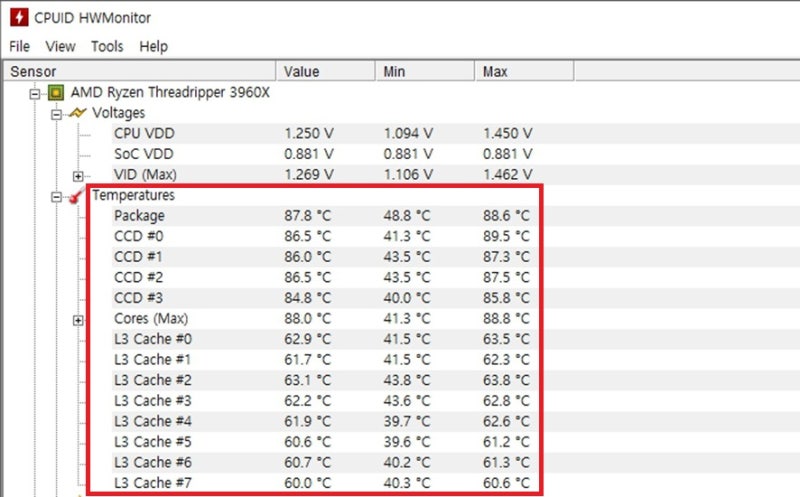Open the File menu

click(19, 46)
